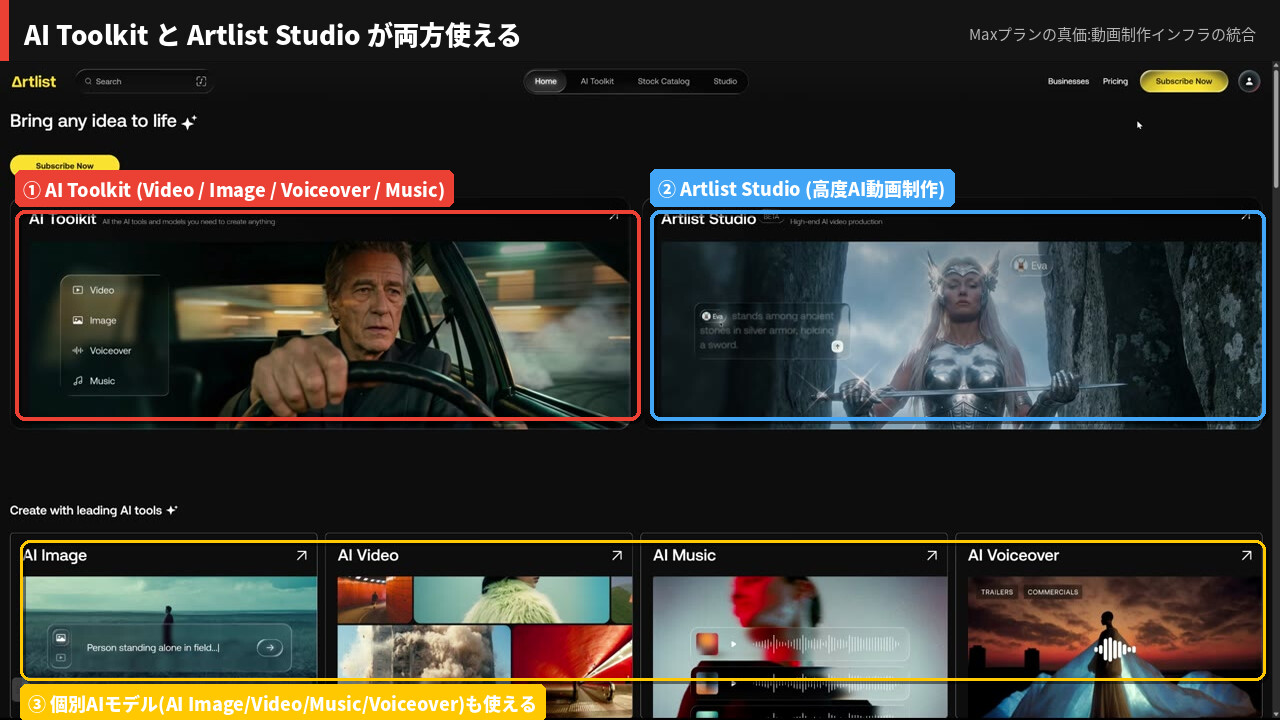Click Subscribe Now in the top navigation
This screenshot has height=720, width=1280.
click(1184, 81)
